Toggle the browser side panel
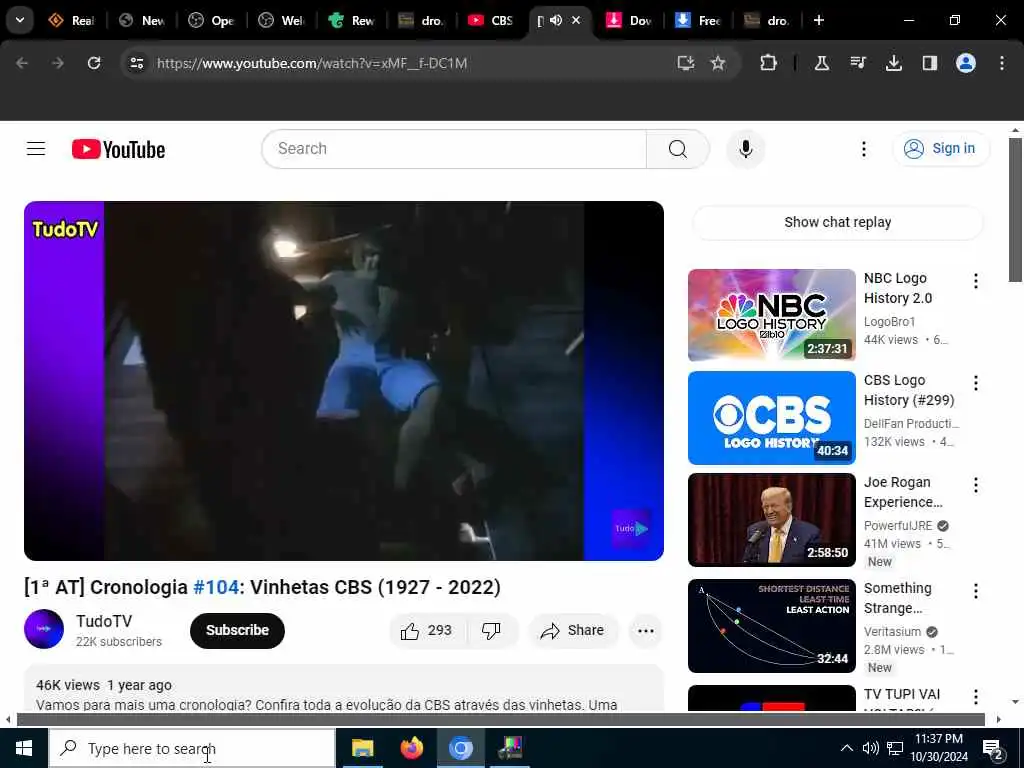Screen dimensions: 1024x768 [x=930, y=63]
